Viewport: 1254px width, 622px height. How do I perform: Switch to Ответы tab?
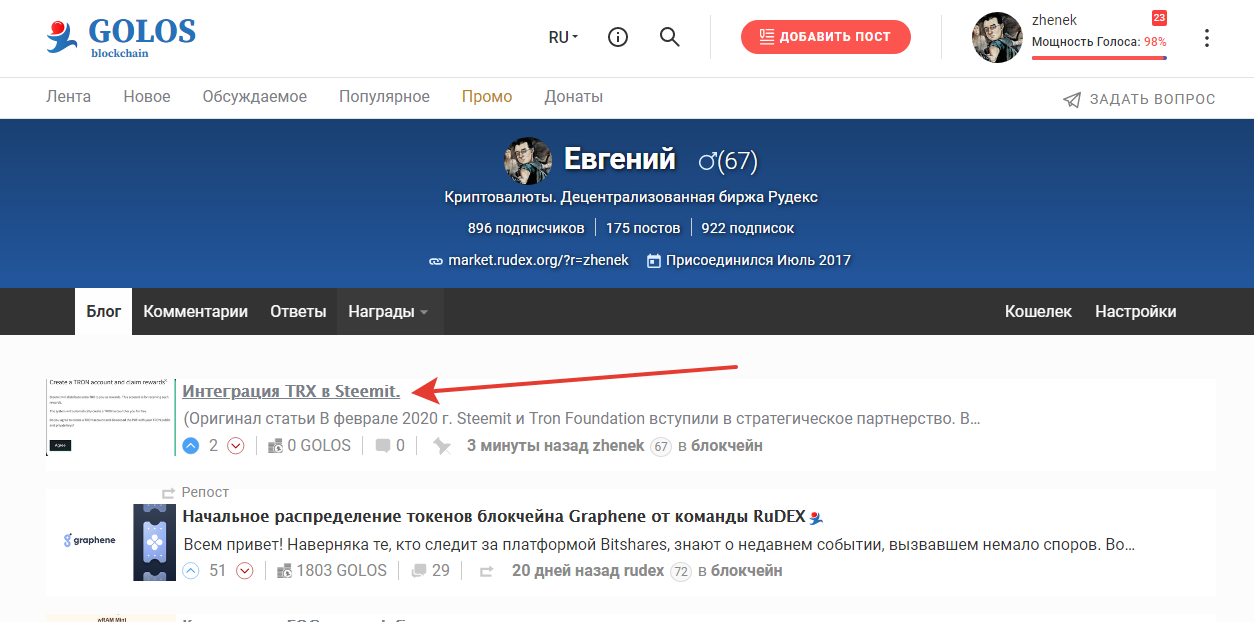pos(298,311)
